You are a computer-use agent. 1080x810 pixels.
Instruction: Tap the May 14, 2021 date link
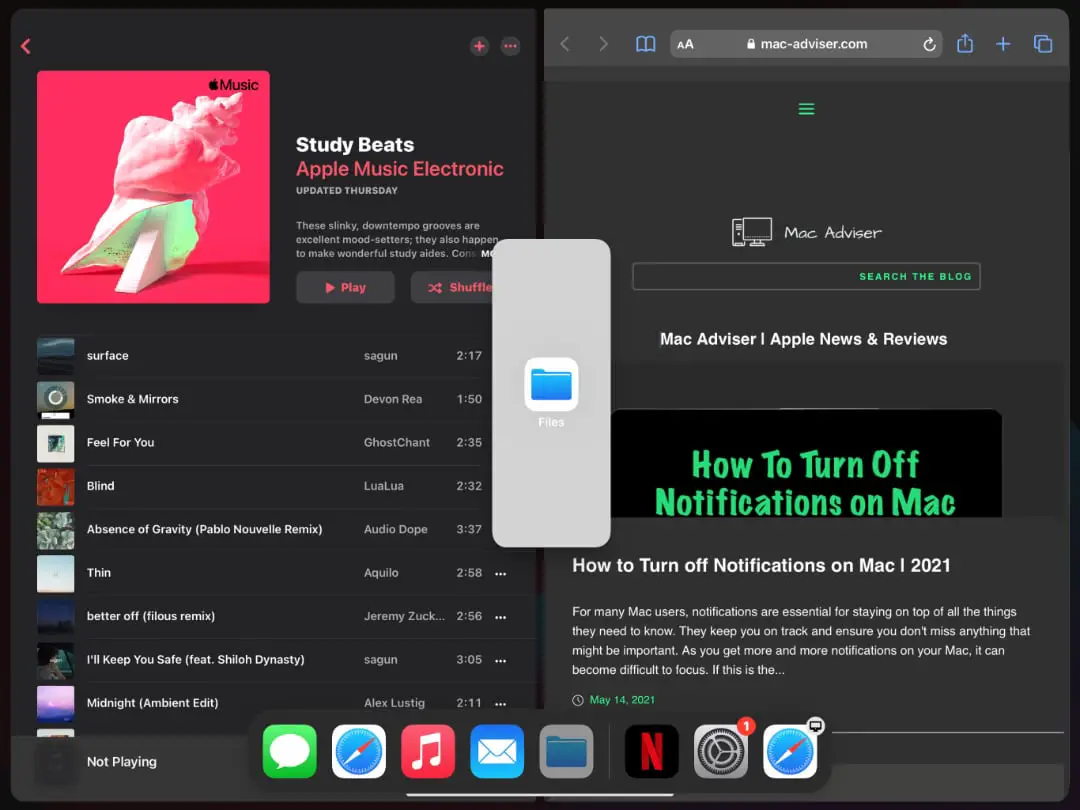pos(622,700)
